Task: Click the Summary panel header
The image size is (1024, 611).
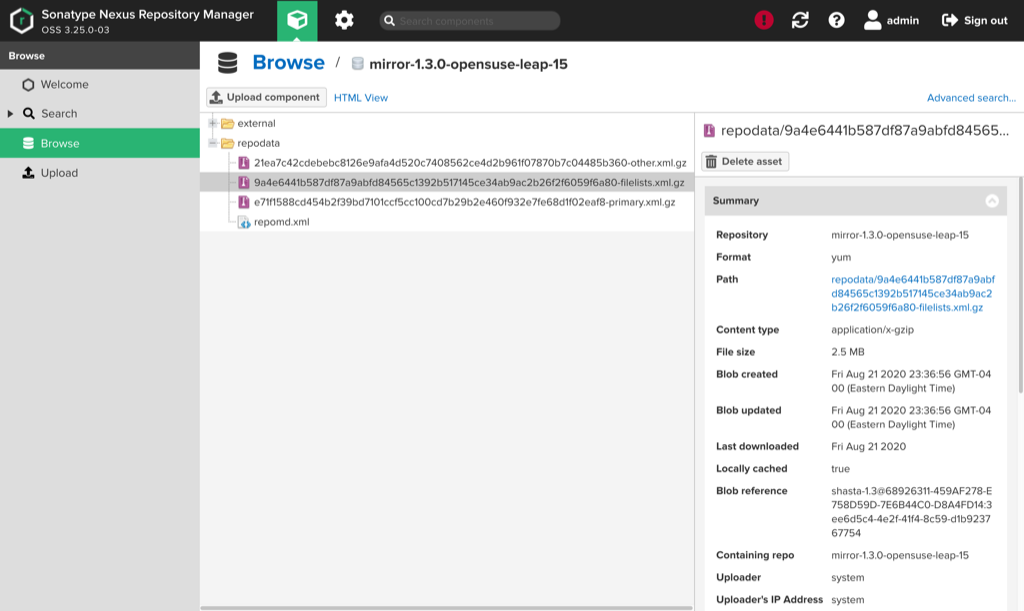Action: (856, 200)
